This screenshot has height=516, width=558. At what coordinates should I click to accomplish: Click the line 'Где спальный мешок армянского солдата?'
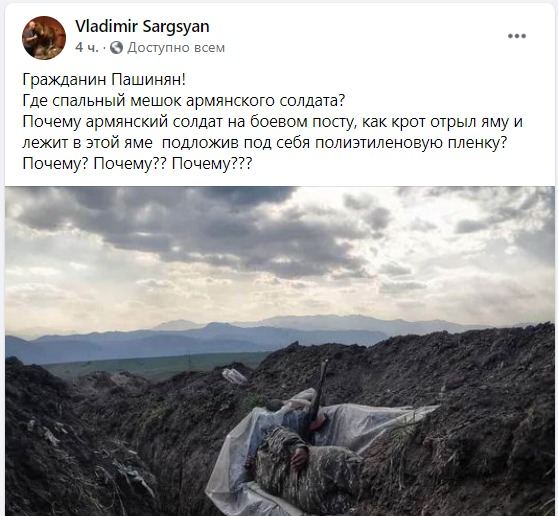(x=184, y=100)
